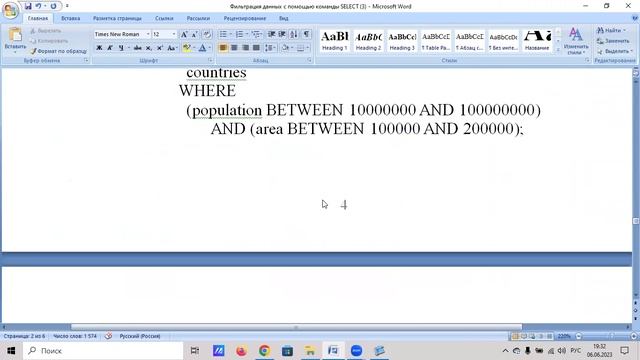640x360 pixels.
Task: Align text left
Action: pos(223,48)
